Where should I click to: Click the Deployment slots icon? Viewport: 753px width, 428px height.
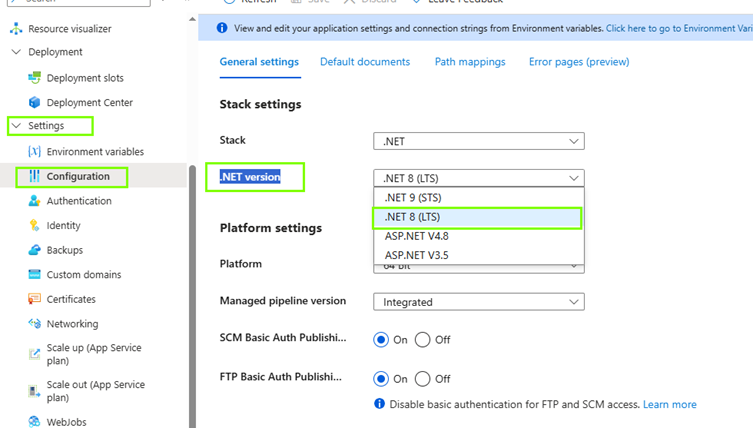[35, 78]
